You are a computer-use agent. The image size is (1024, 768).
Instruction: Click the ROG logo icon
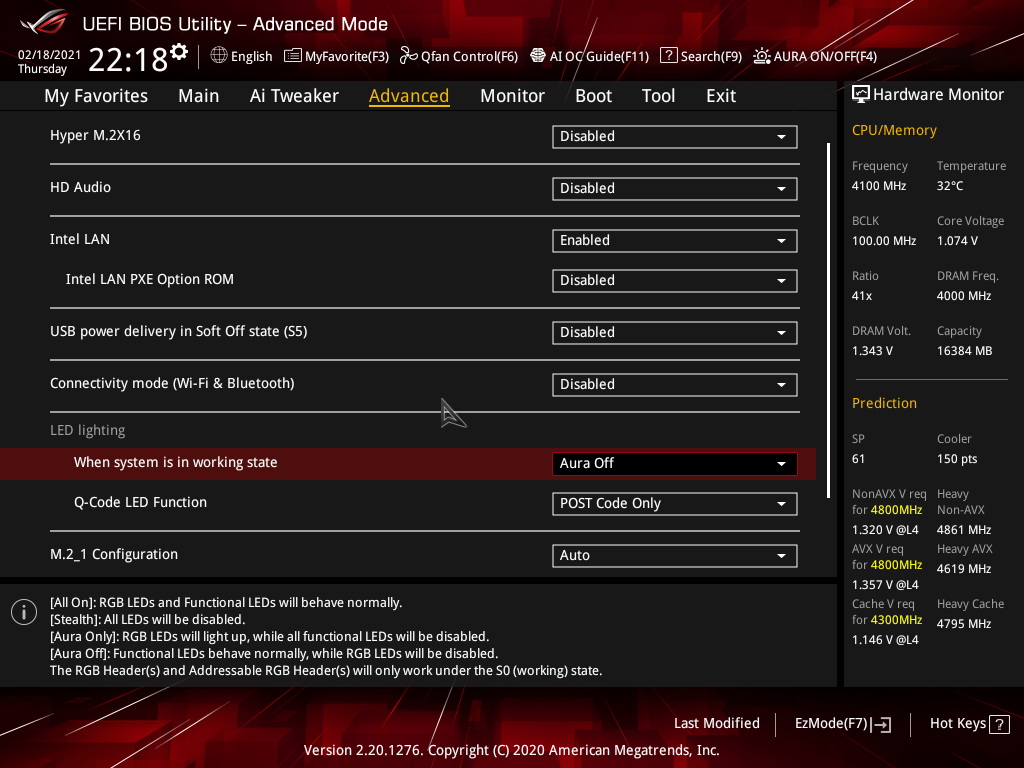click(43, 22)
